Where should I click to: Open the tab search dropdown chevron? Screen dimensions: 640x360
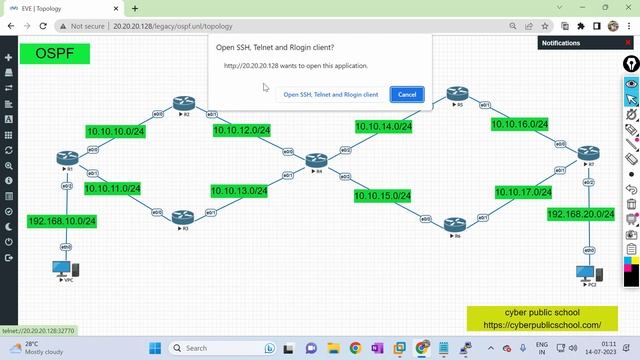(x=560, y=7)
